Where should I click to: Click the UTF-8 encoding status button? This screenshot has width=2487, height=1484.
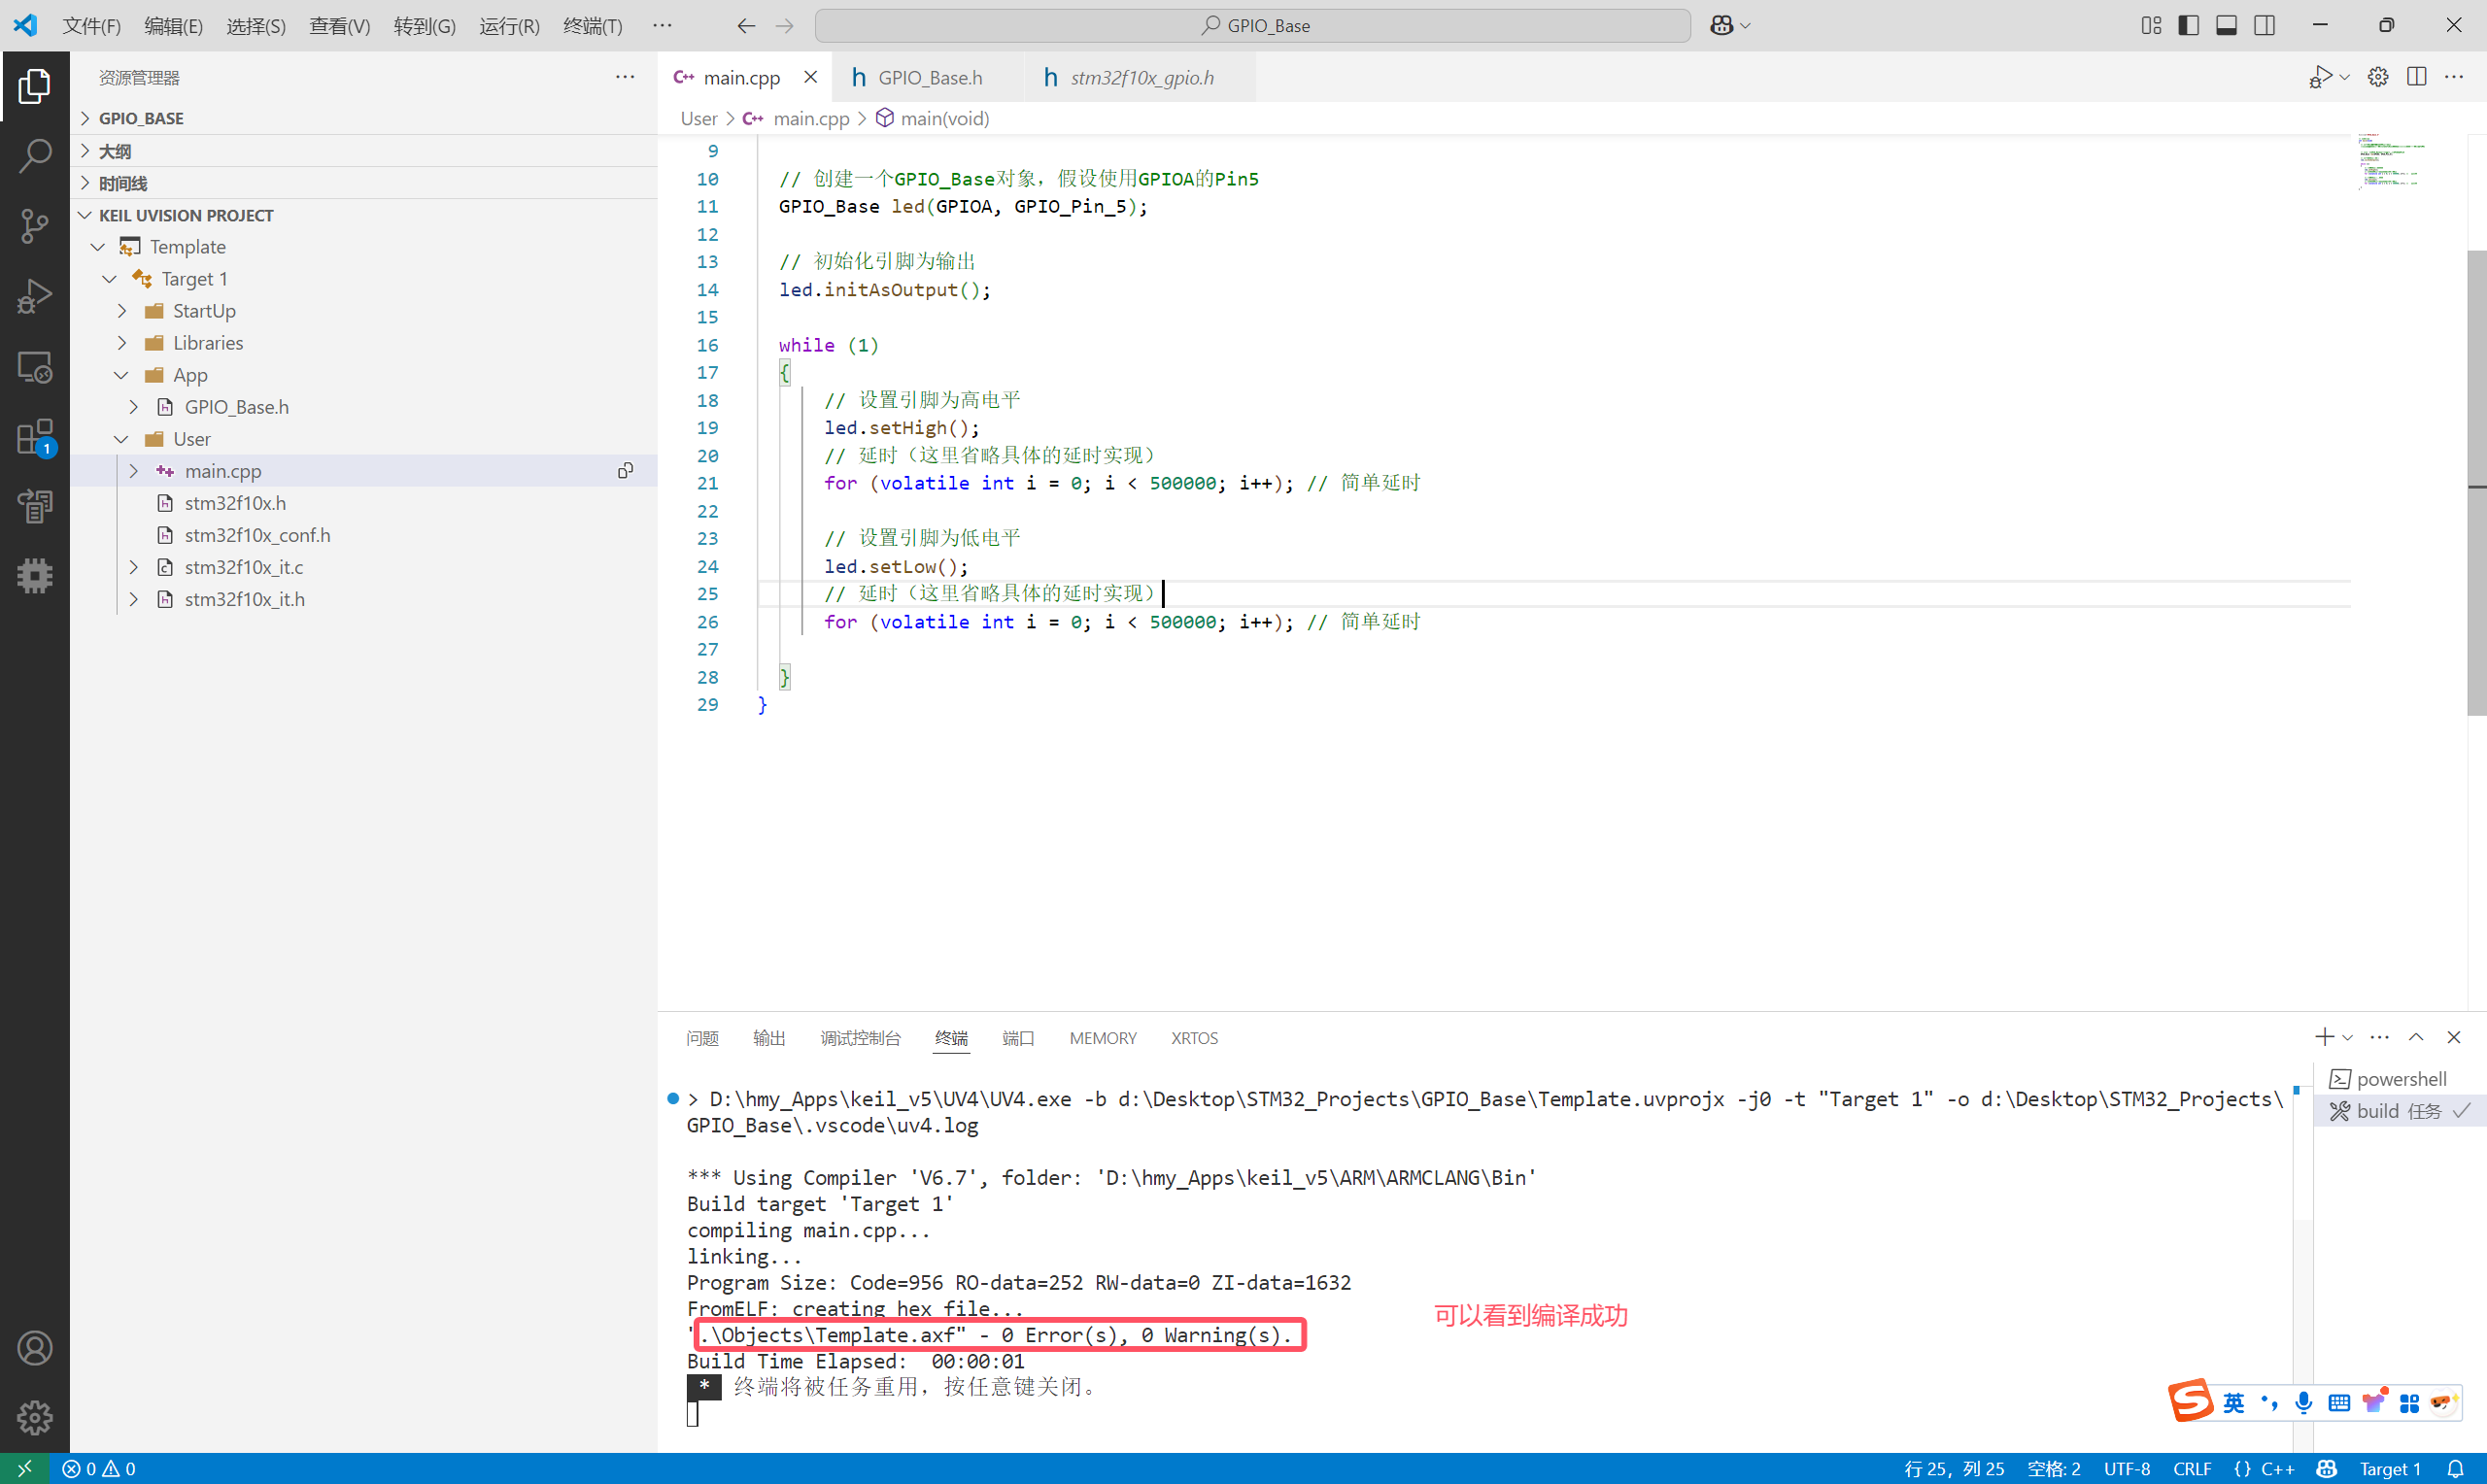pos(2126,1468)
